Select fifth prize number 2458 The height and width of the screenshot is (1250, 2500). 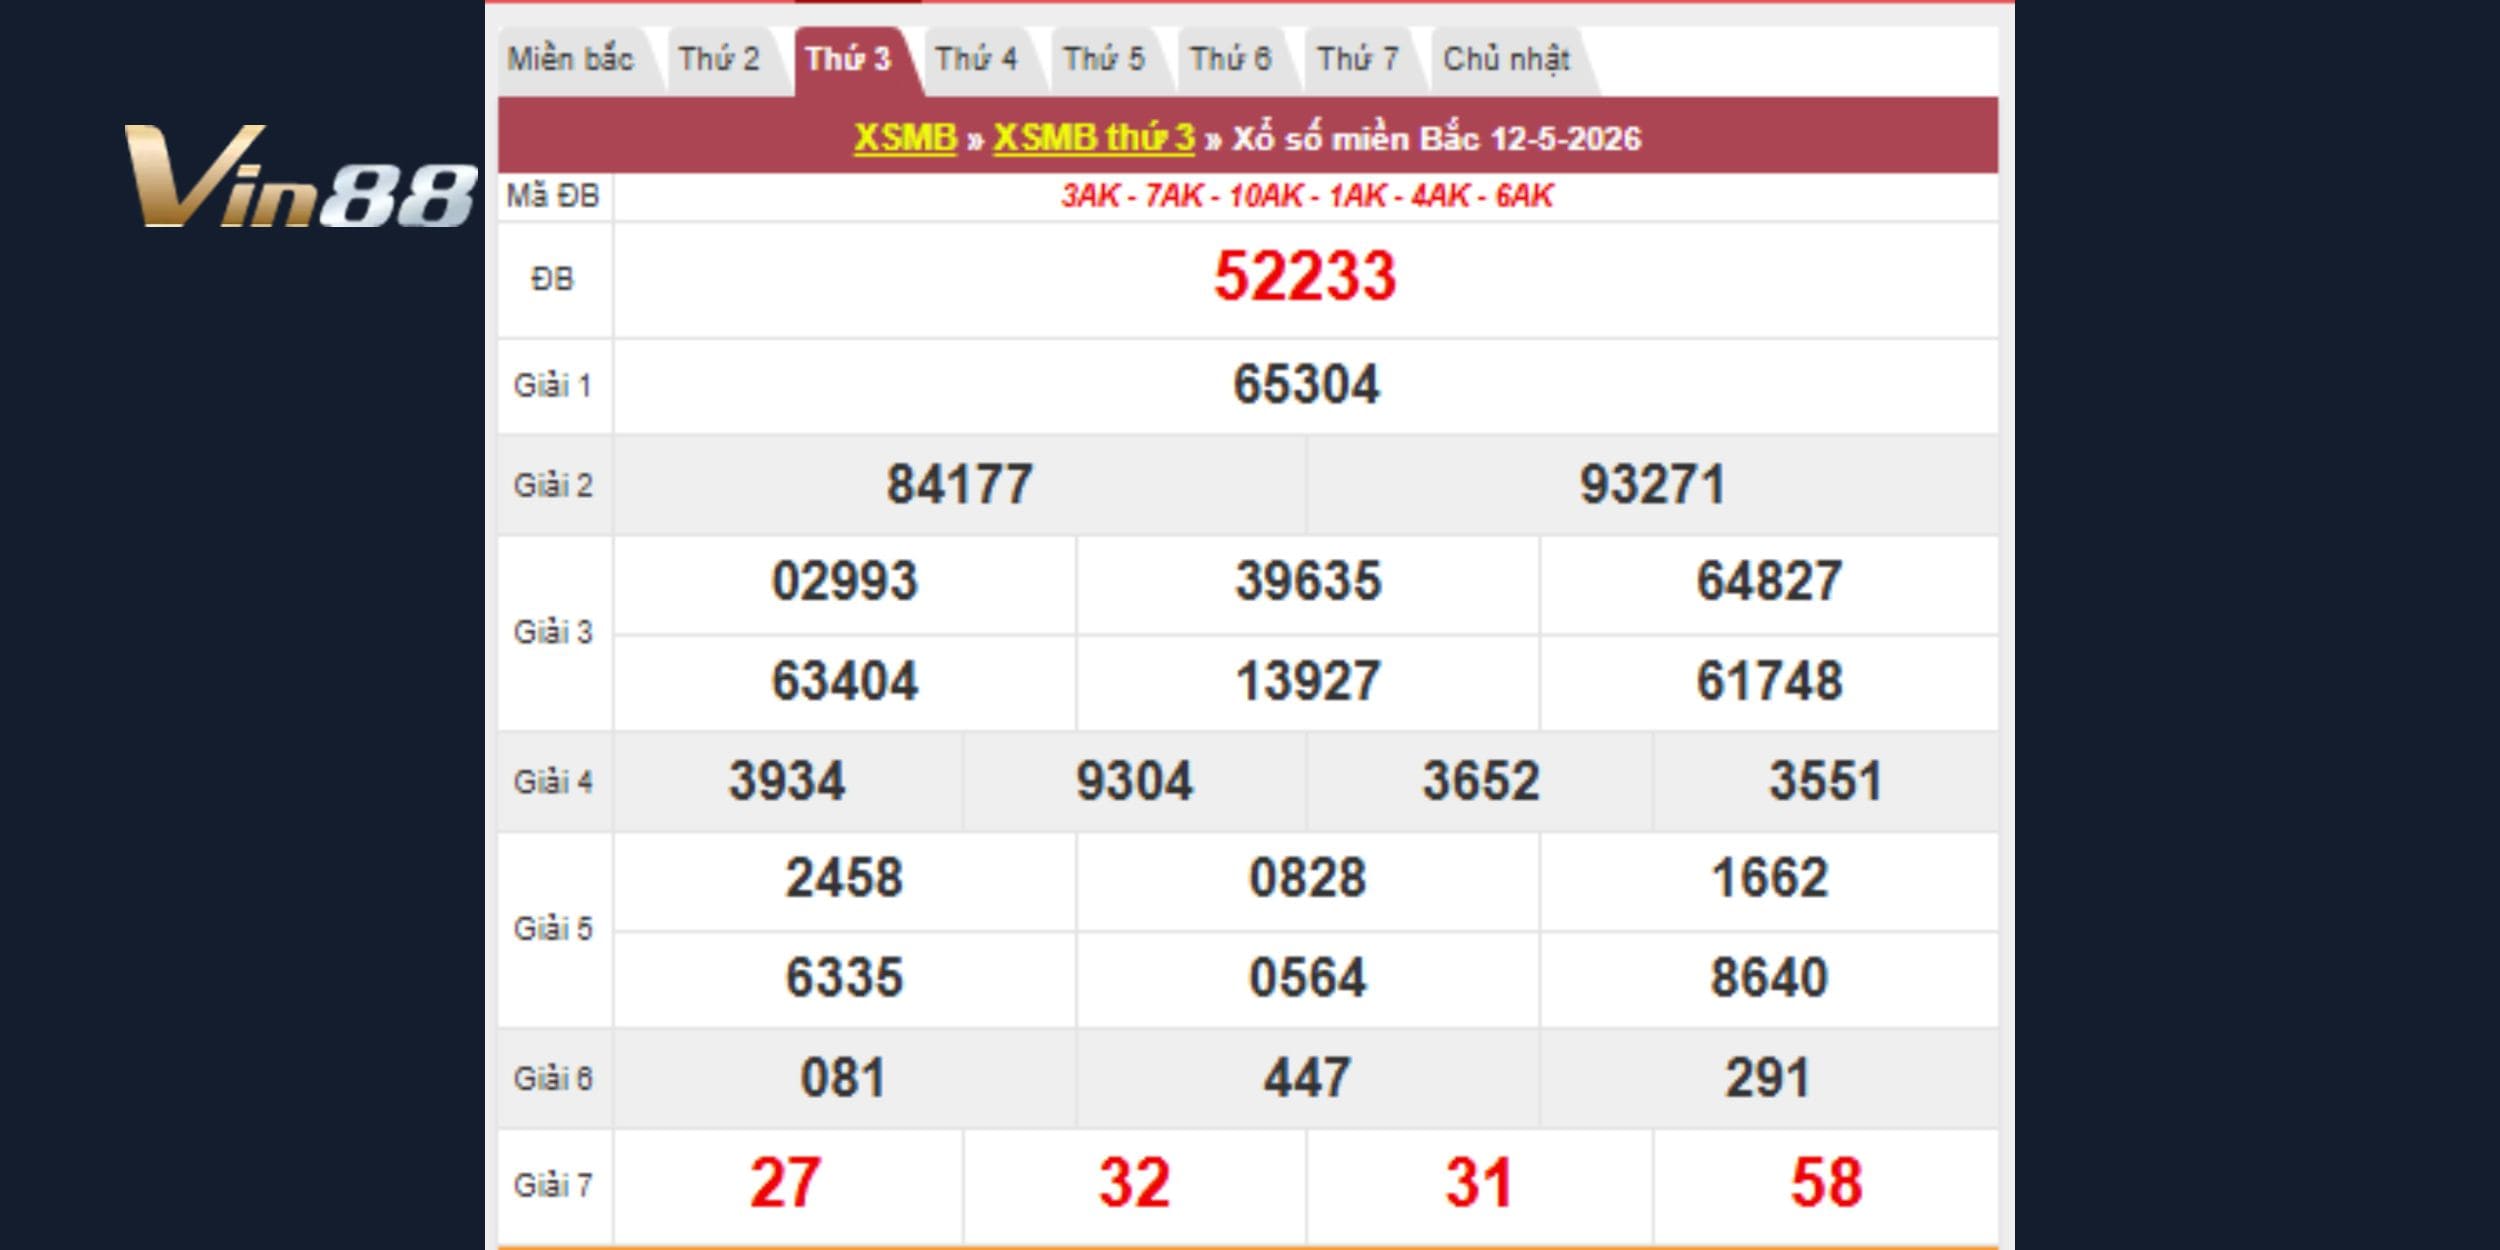[x=845, y=879]
